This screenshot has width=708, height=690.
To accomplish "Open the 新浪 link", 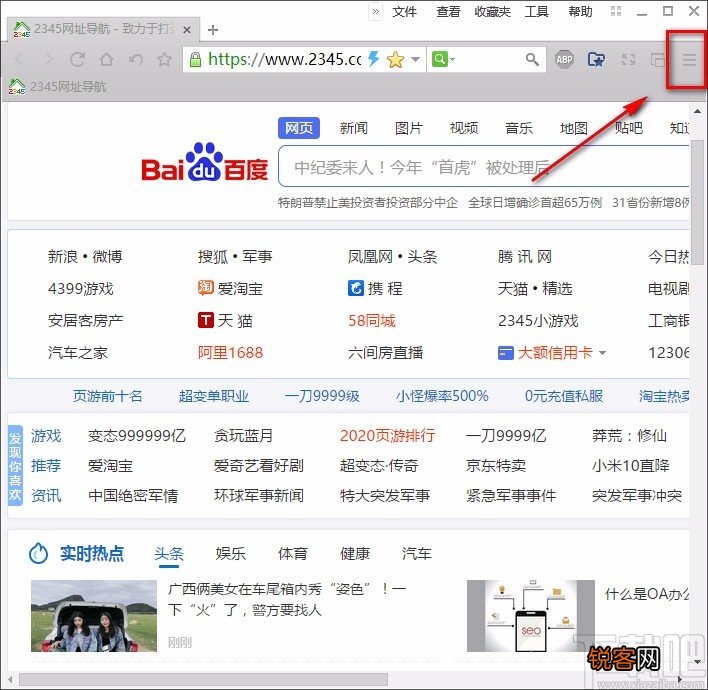I will pos(63,256).
